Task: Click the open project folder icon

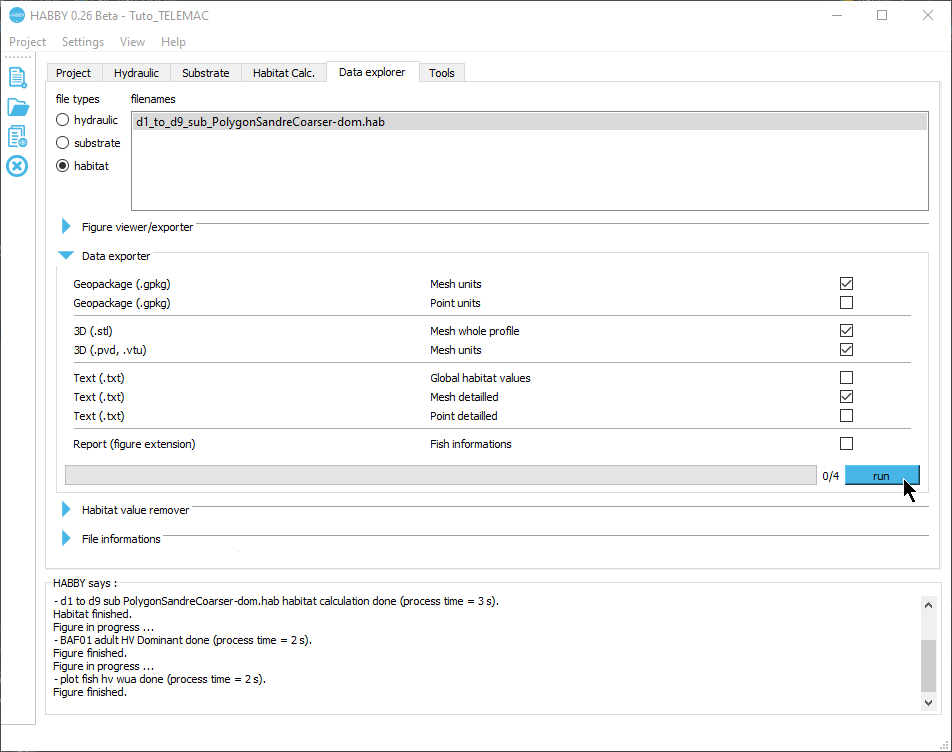Action: tap(17, 107)
